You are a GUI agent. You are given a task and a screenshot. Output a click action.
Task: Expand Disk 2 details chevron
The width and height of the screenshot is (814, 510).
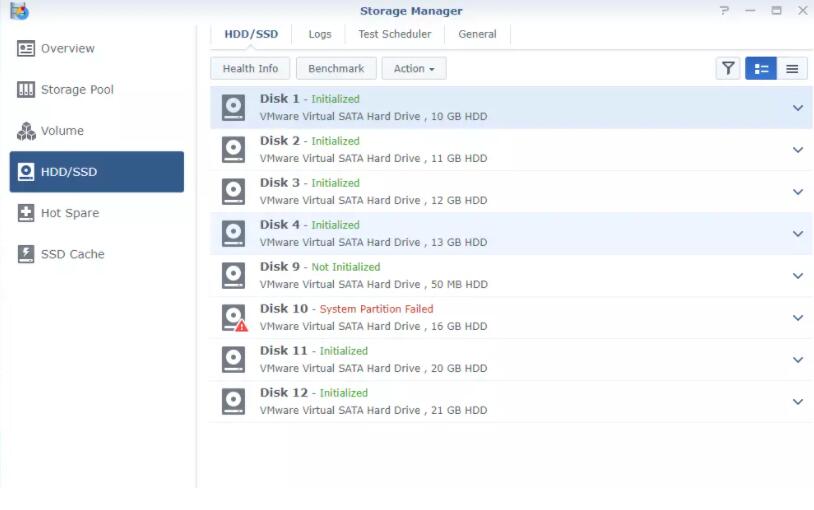[797, 150]
